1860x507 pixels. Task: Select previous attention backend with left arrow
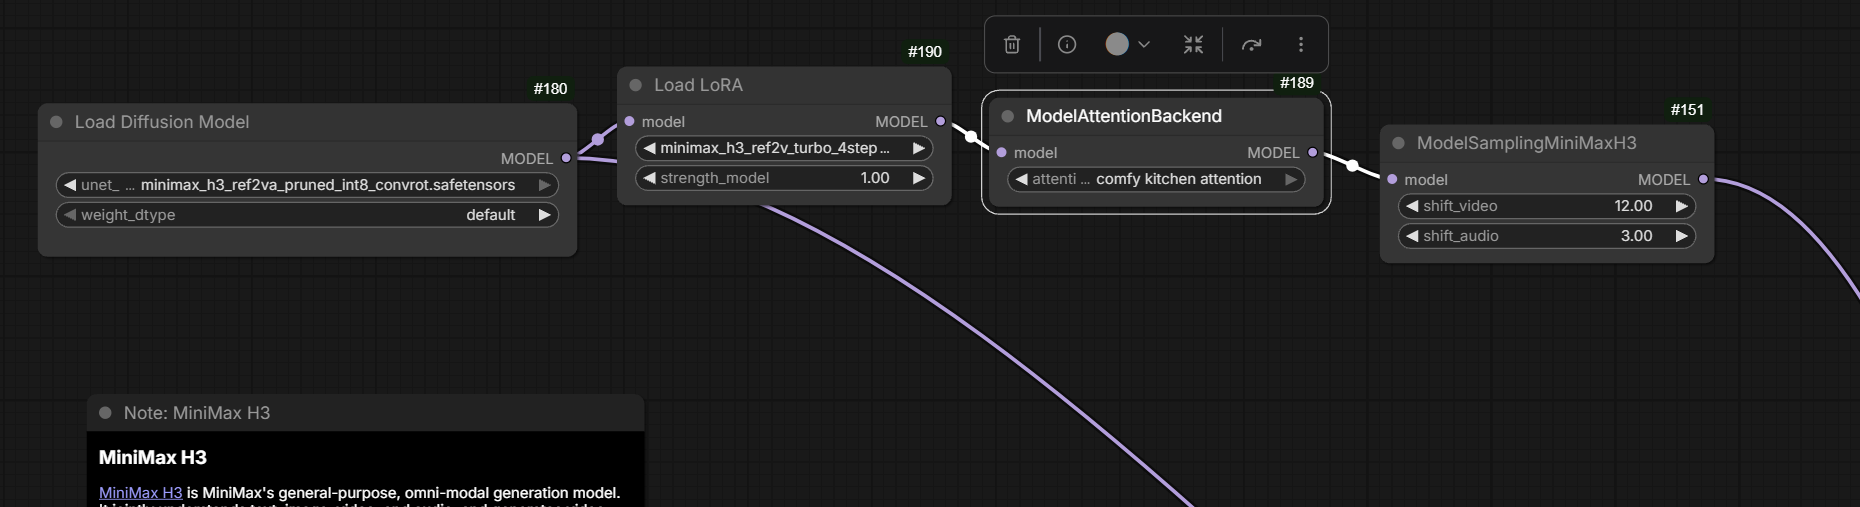click(1021, 179)
